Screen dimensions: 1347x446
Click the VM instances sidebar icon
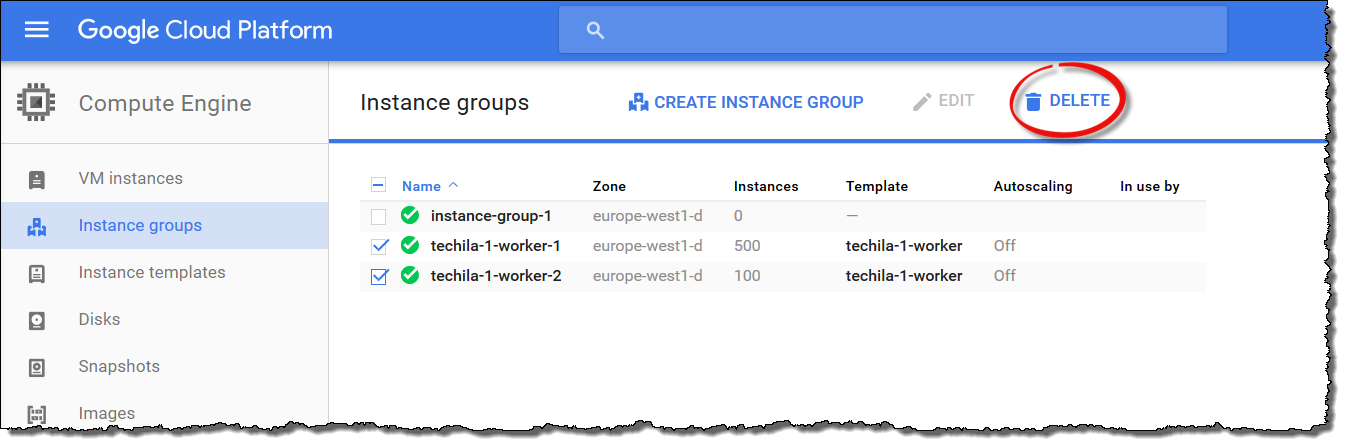click(x=37, y=179)
